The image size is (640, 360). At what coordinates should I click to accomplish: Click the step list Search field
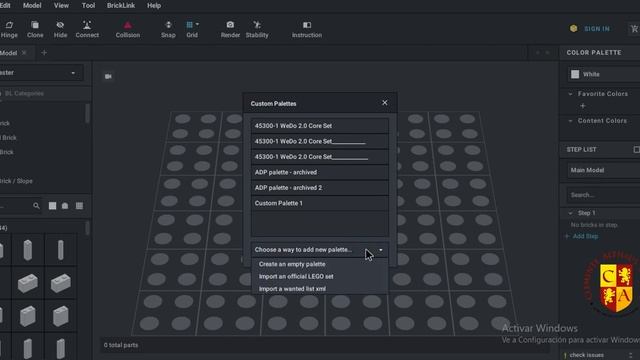(604, 195)
